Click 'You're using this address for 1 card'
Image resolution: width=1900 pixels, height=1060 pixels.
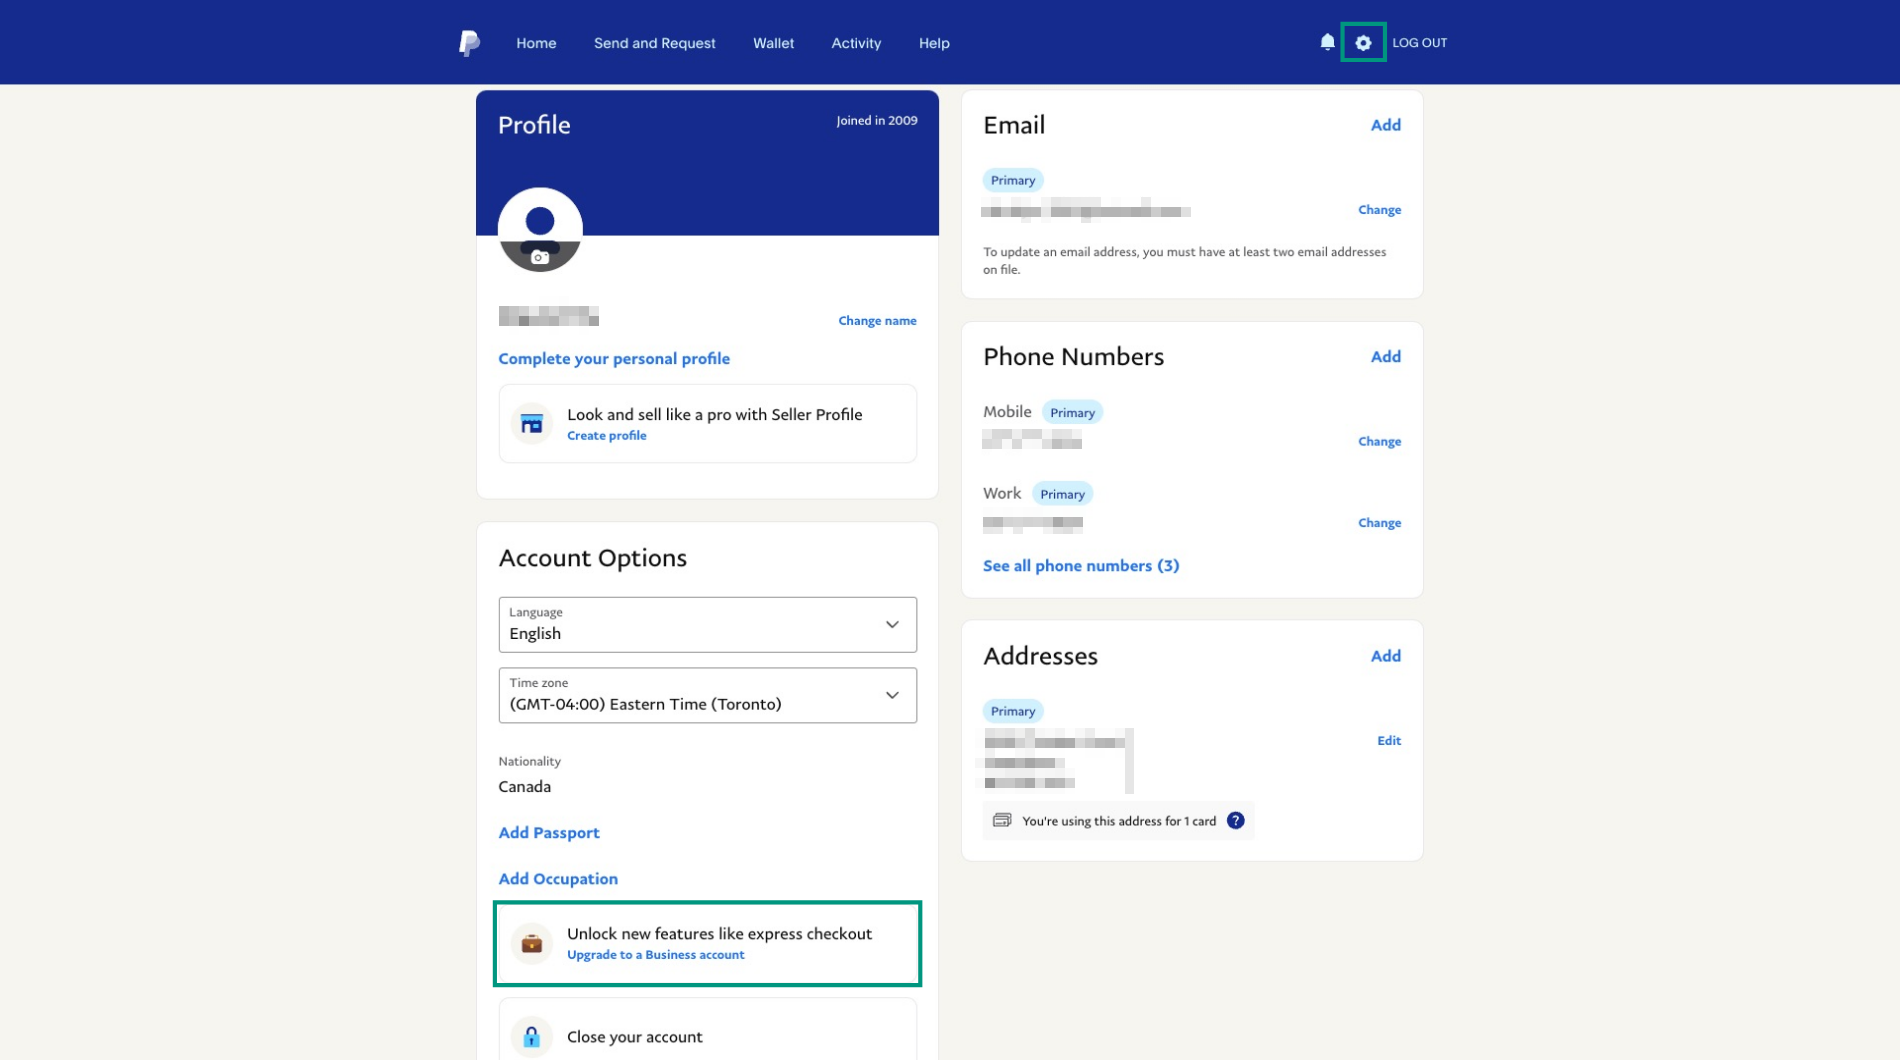point(1119,821)
